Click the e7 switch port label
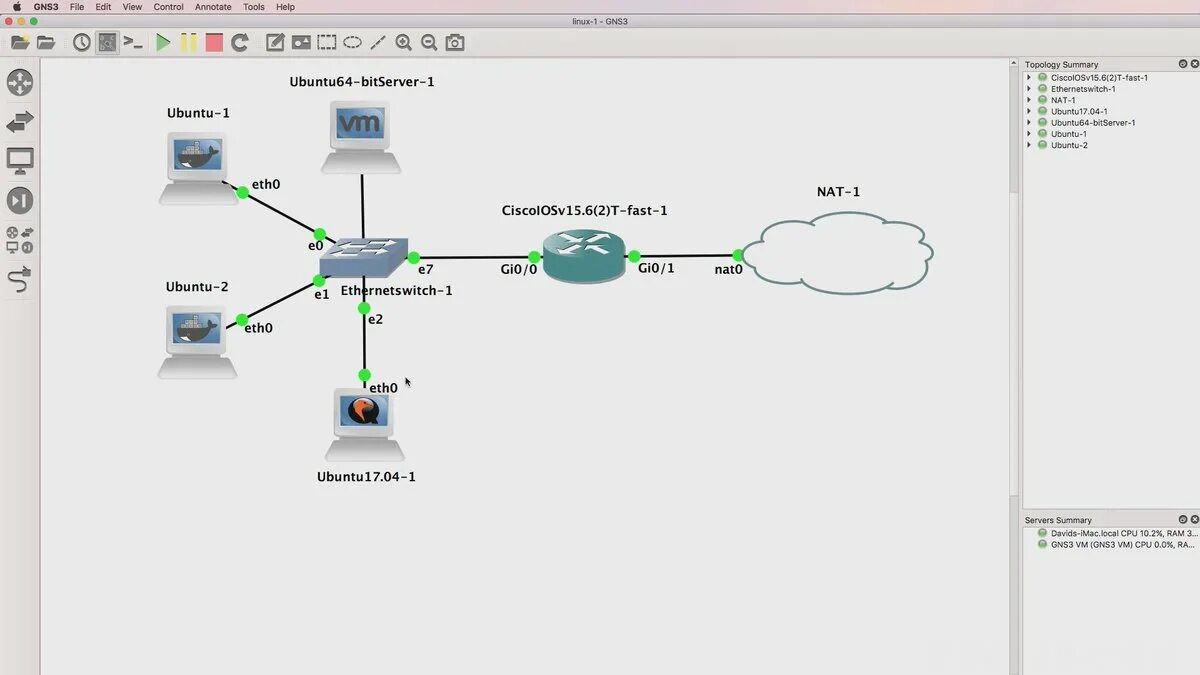This screenshot has width=1200, height=675. coord(425,269)
